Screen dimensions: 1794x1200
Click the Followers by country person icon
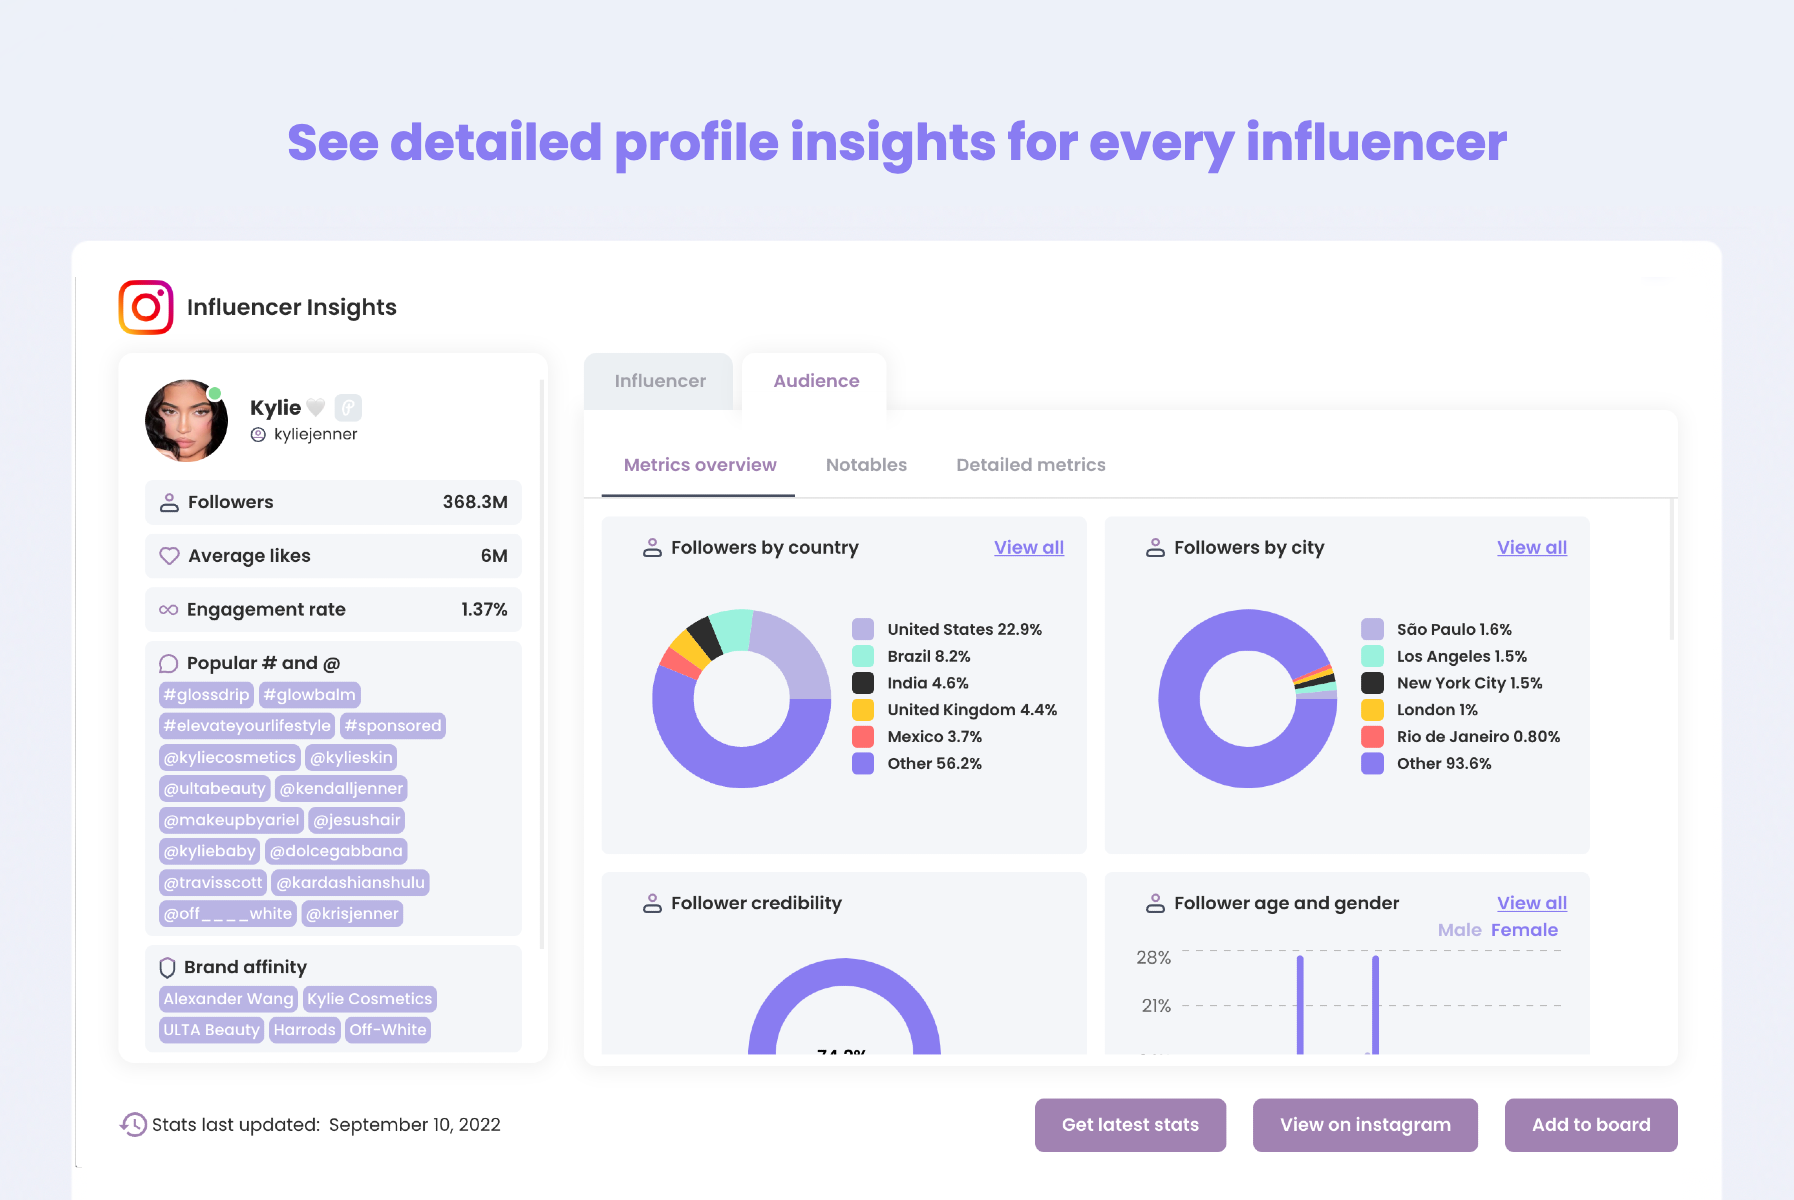click(652, 547)
